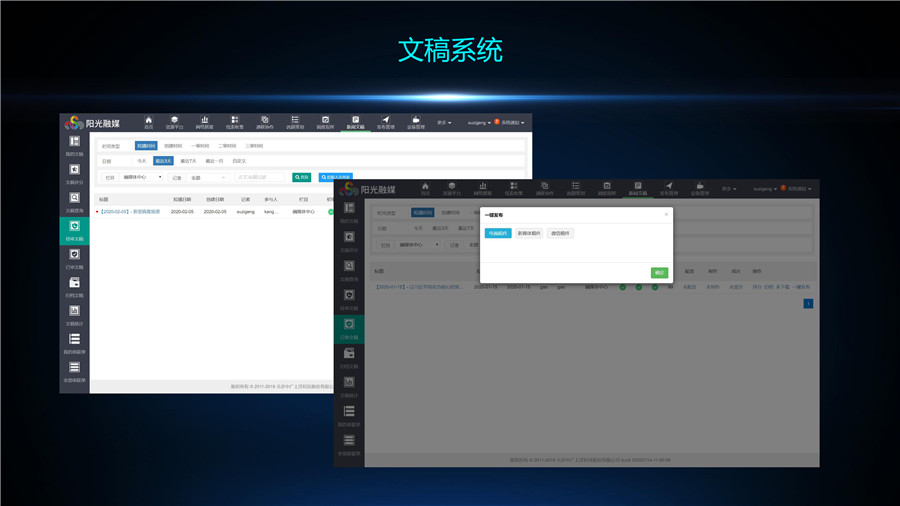Choose 新媒体稿件 option in publish dialog
This screenshot has width=900, height=506.
point(529,233)
